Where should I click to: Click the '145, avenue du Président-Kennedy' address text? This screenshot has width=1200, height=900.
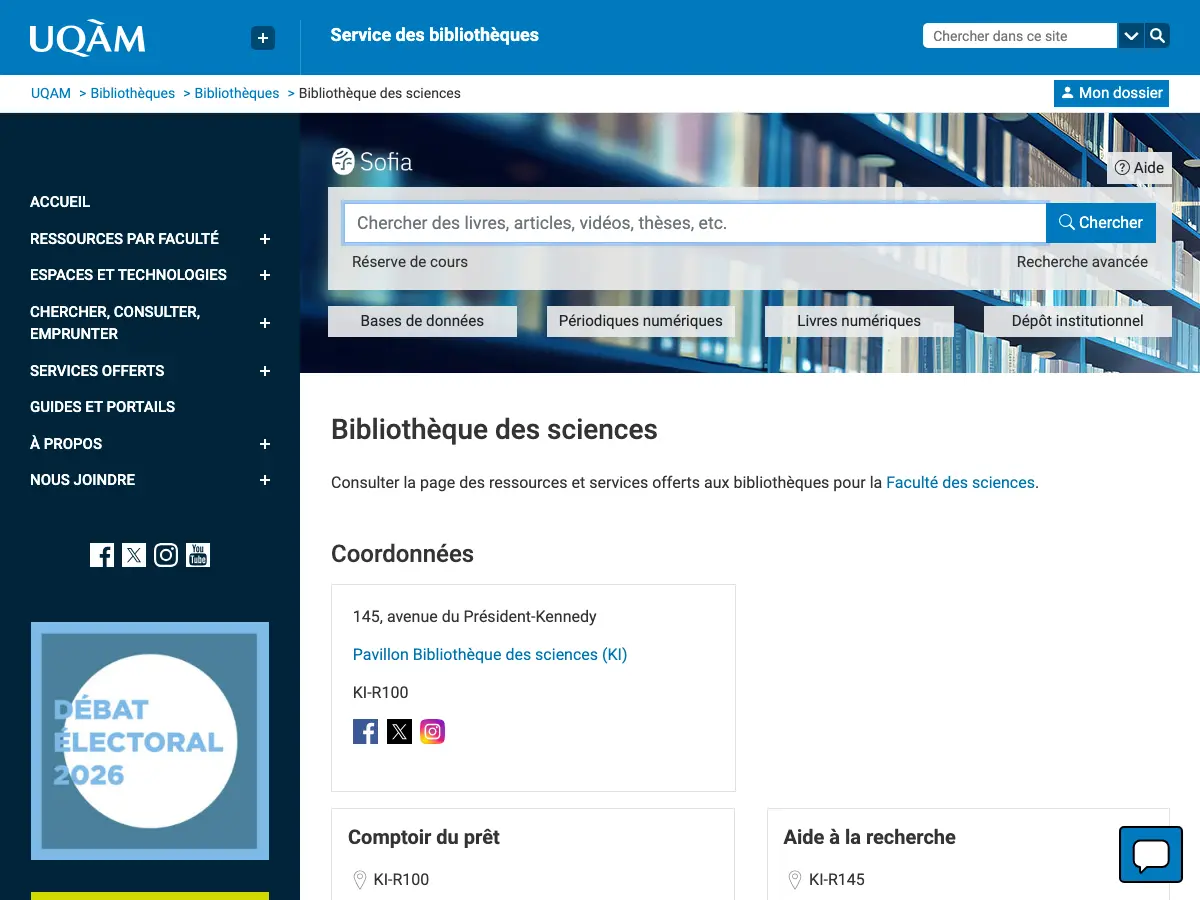point(475,617)
